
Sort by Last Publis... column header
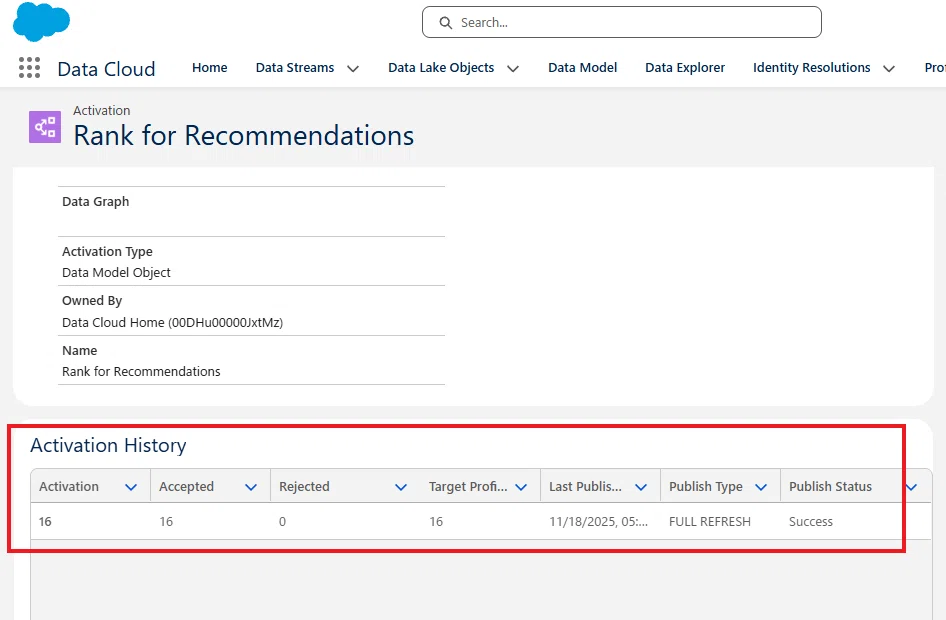pos(585,486)
